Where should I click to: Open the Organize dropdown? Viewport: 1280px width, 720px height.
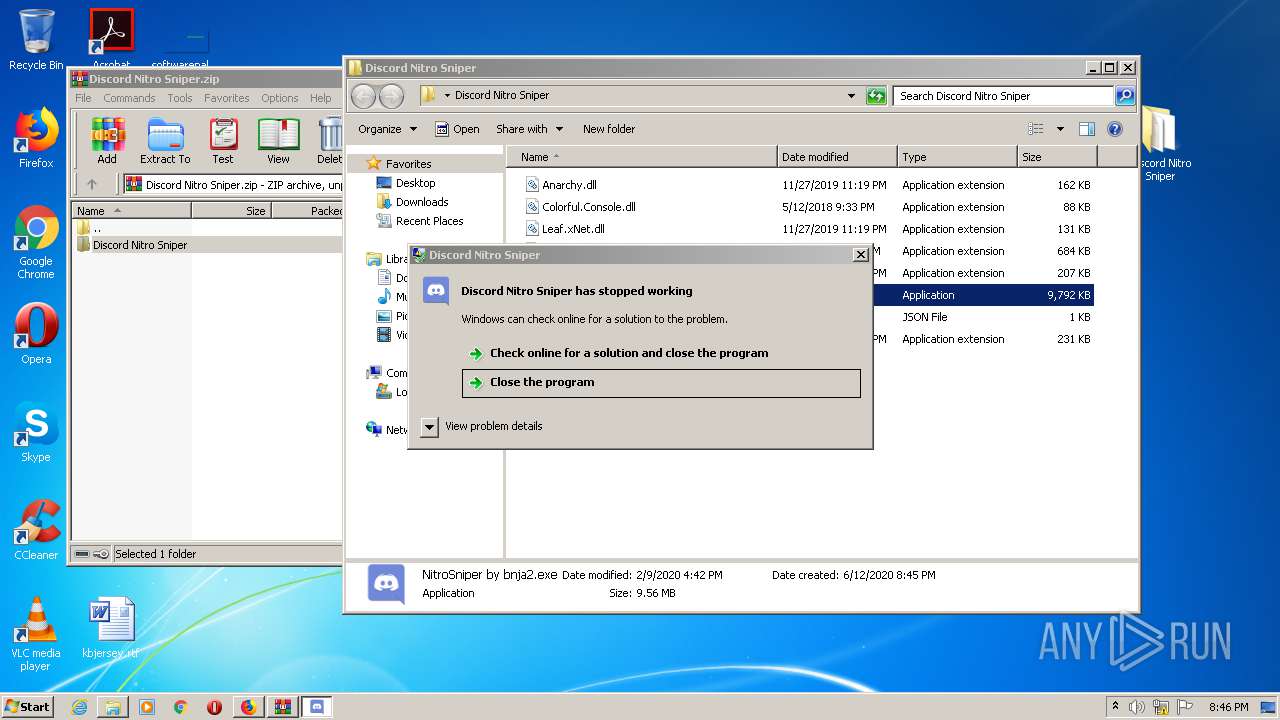(387, 129)
